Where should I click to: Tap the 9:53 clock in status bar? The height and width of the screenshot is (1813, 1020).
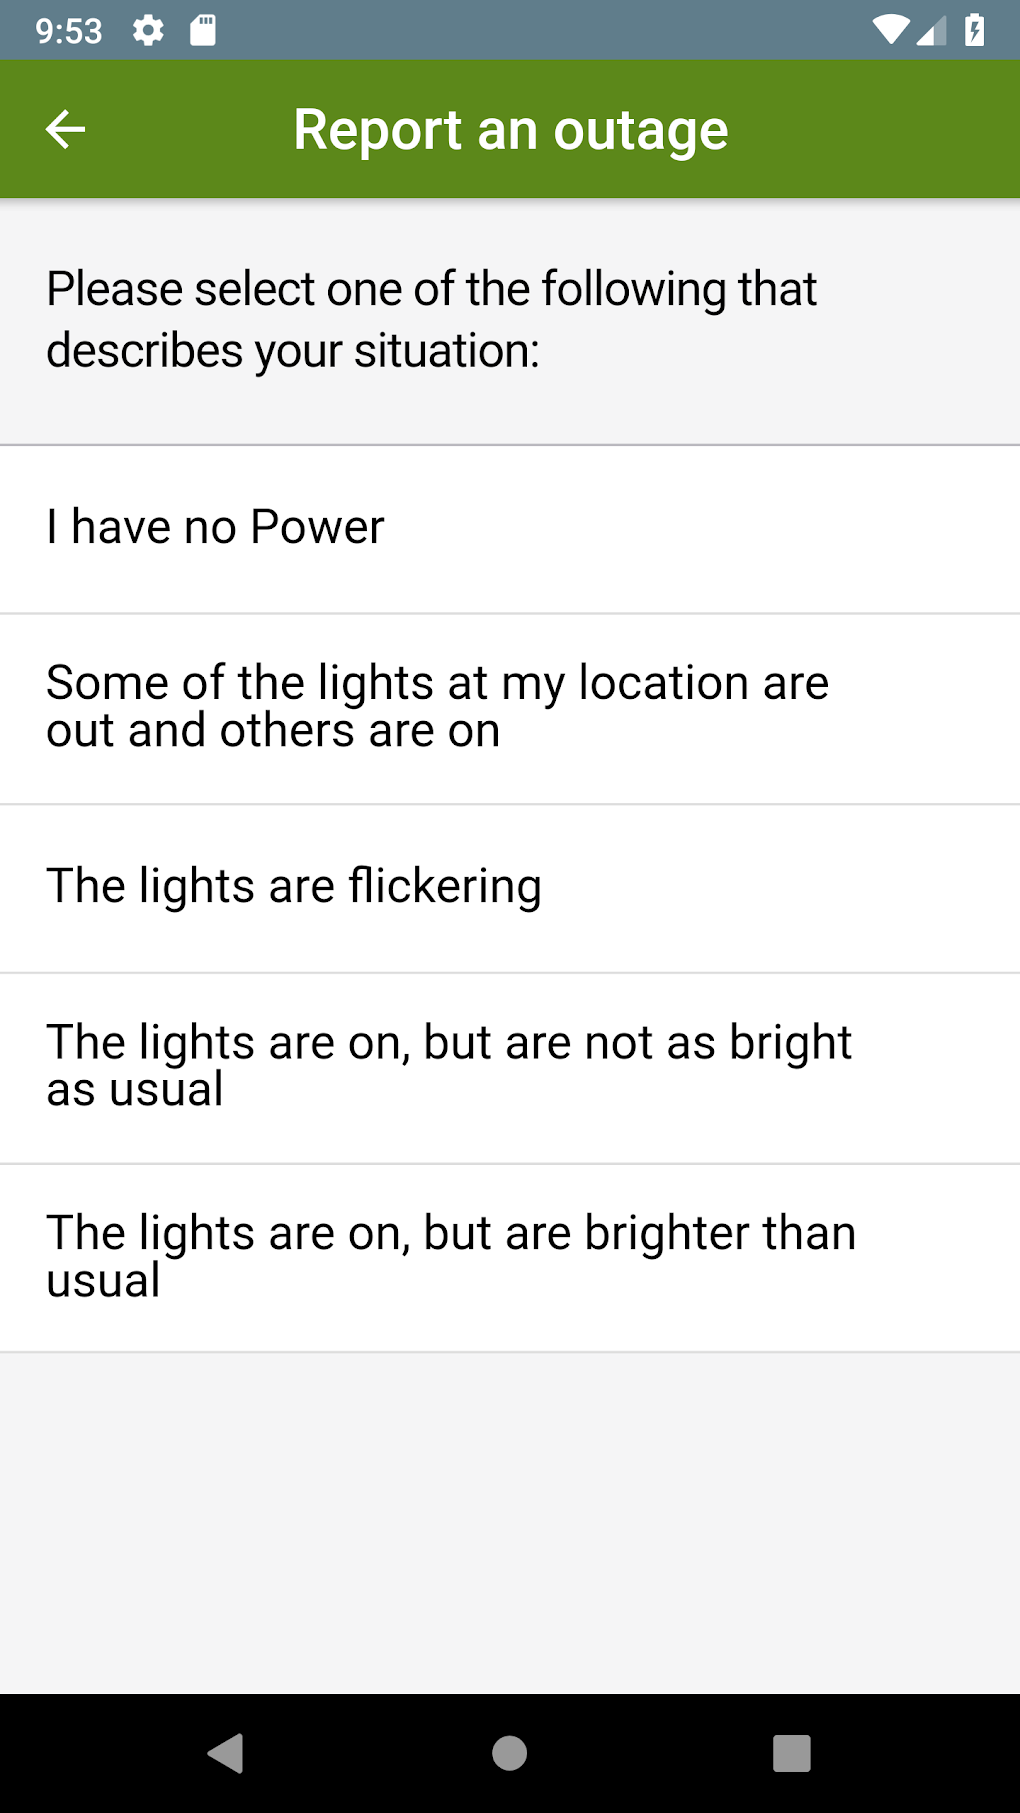click(69, 31)
